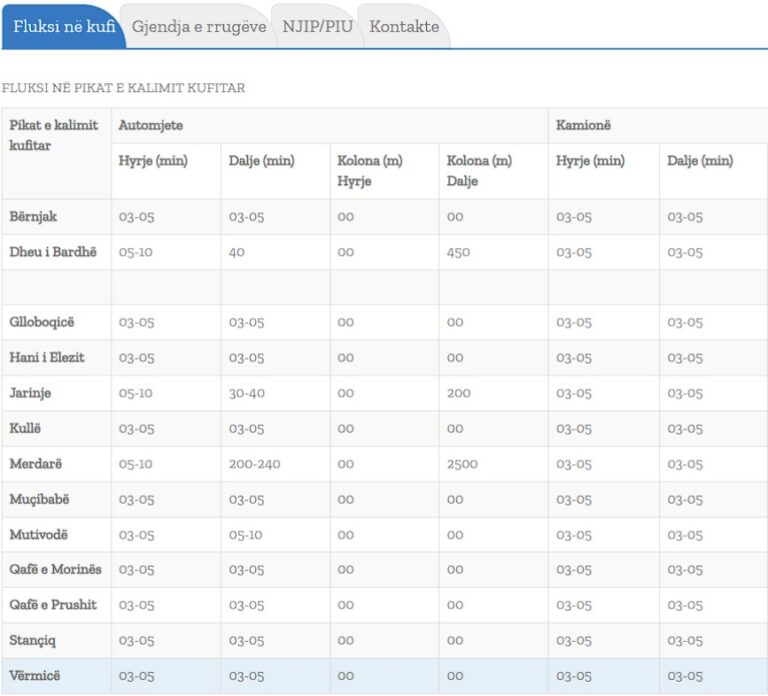The image size is (768, 696).
Task: Select the Kullë row name
Action: pyautogui.click(x=25, y=429)
